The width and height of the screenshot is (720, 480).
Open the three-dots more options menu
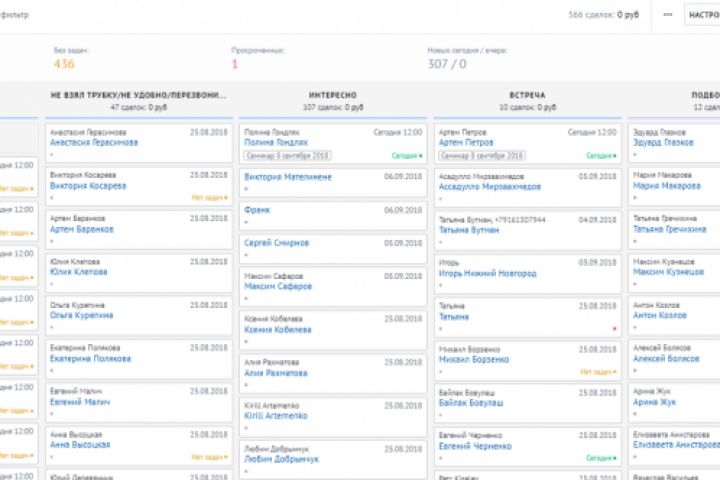(x=668, y=15)
